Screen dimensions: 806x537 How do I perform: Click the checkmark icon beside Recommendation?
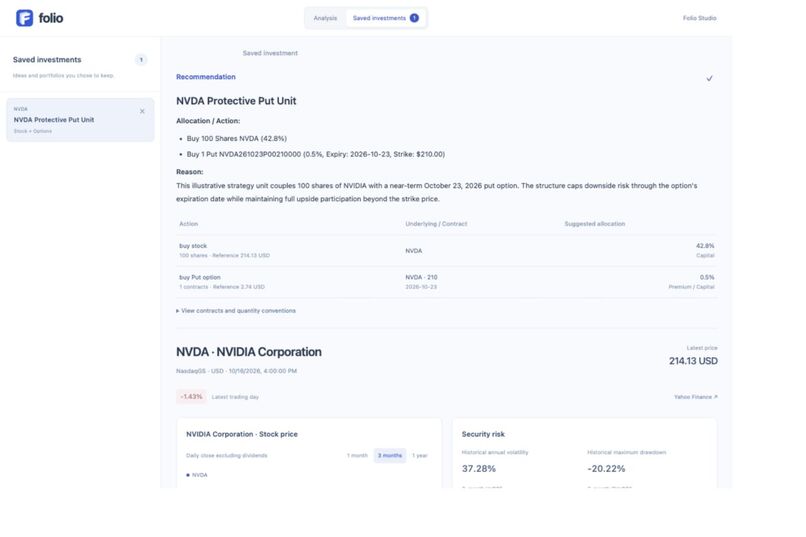click(709, 79)
